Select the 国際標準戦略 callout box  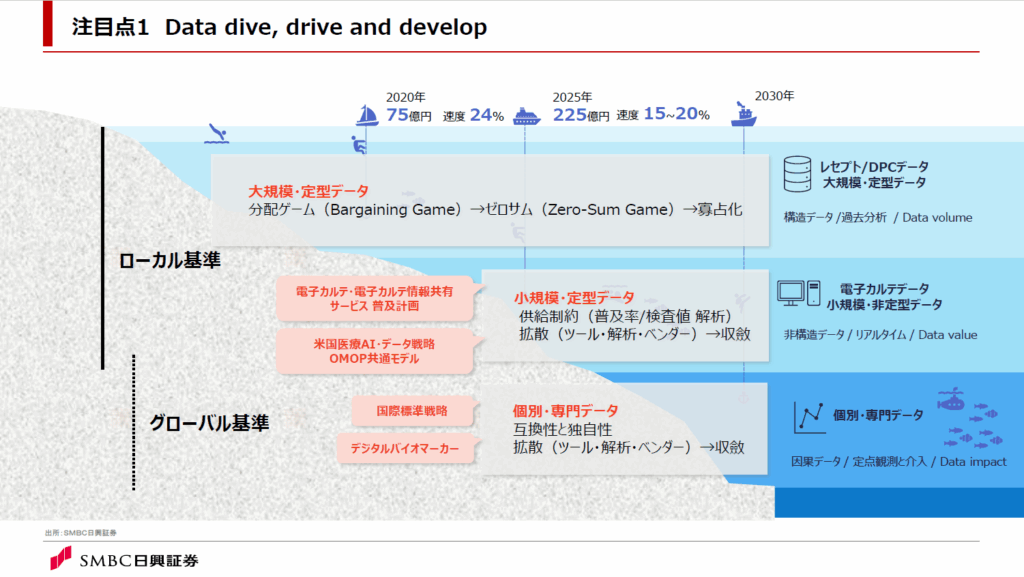pyautogui.click(x=412, y=410)
